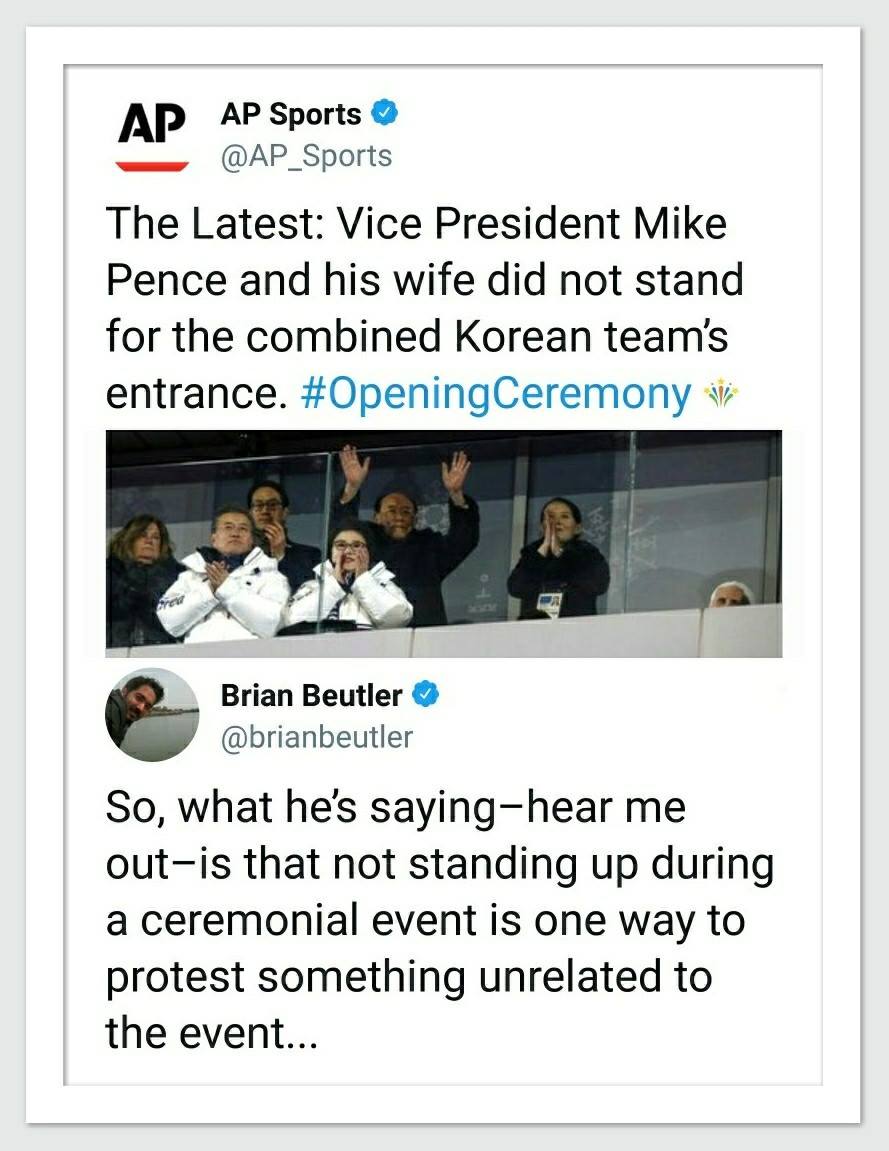This screenshot has height=1151, width=889.
Task: Open Brian Beutler's profile avatar
Action: (152, 714)
